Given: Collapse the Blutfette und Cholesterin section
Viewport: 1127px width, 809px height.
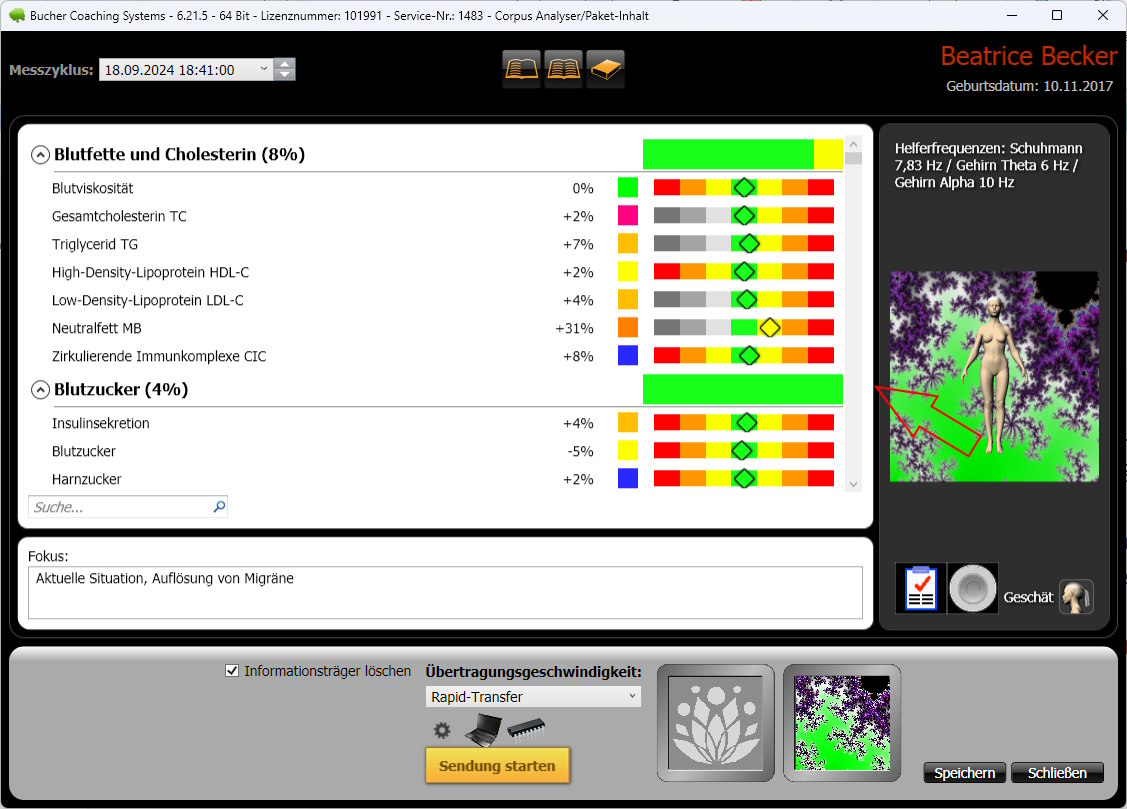Looking at the screenshot, I should [x=40, y=154].
